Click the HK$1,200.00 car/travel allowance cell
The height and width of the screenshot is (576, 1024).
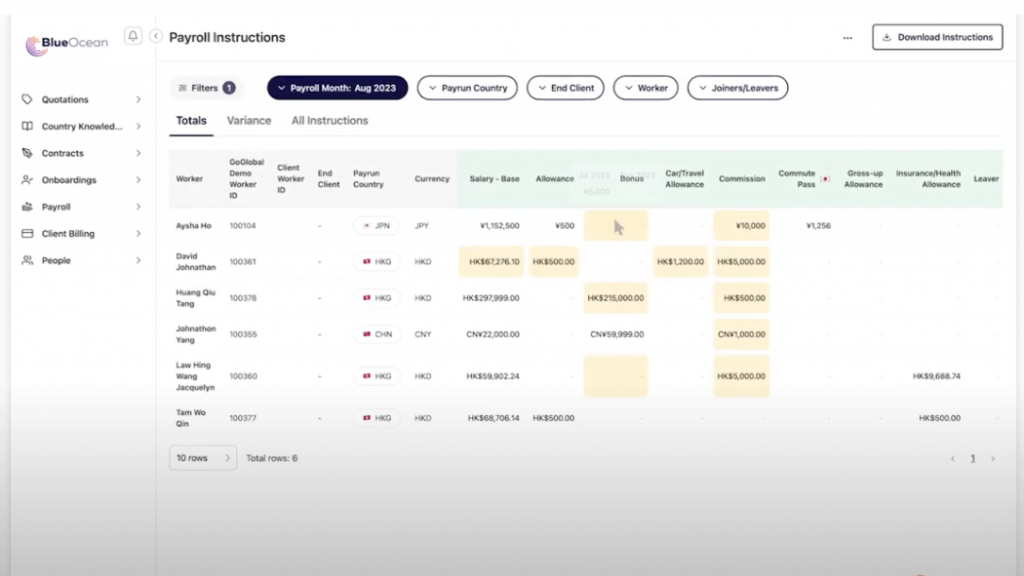(680, 261)
